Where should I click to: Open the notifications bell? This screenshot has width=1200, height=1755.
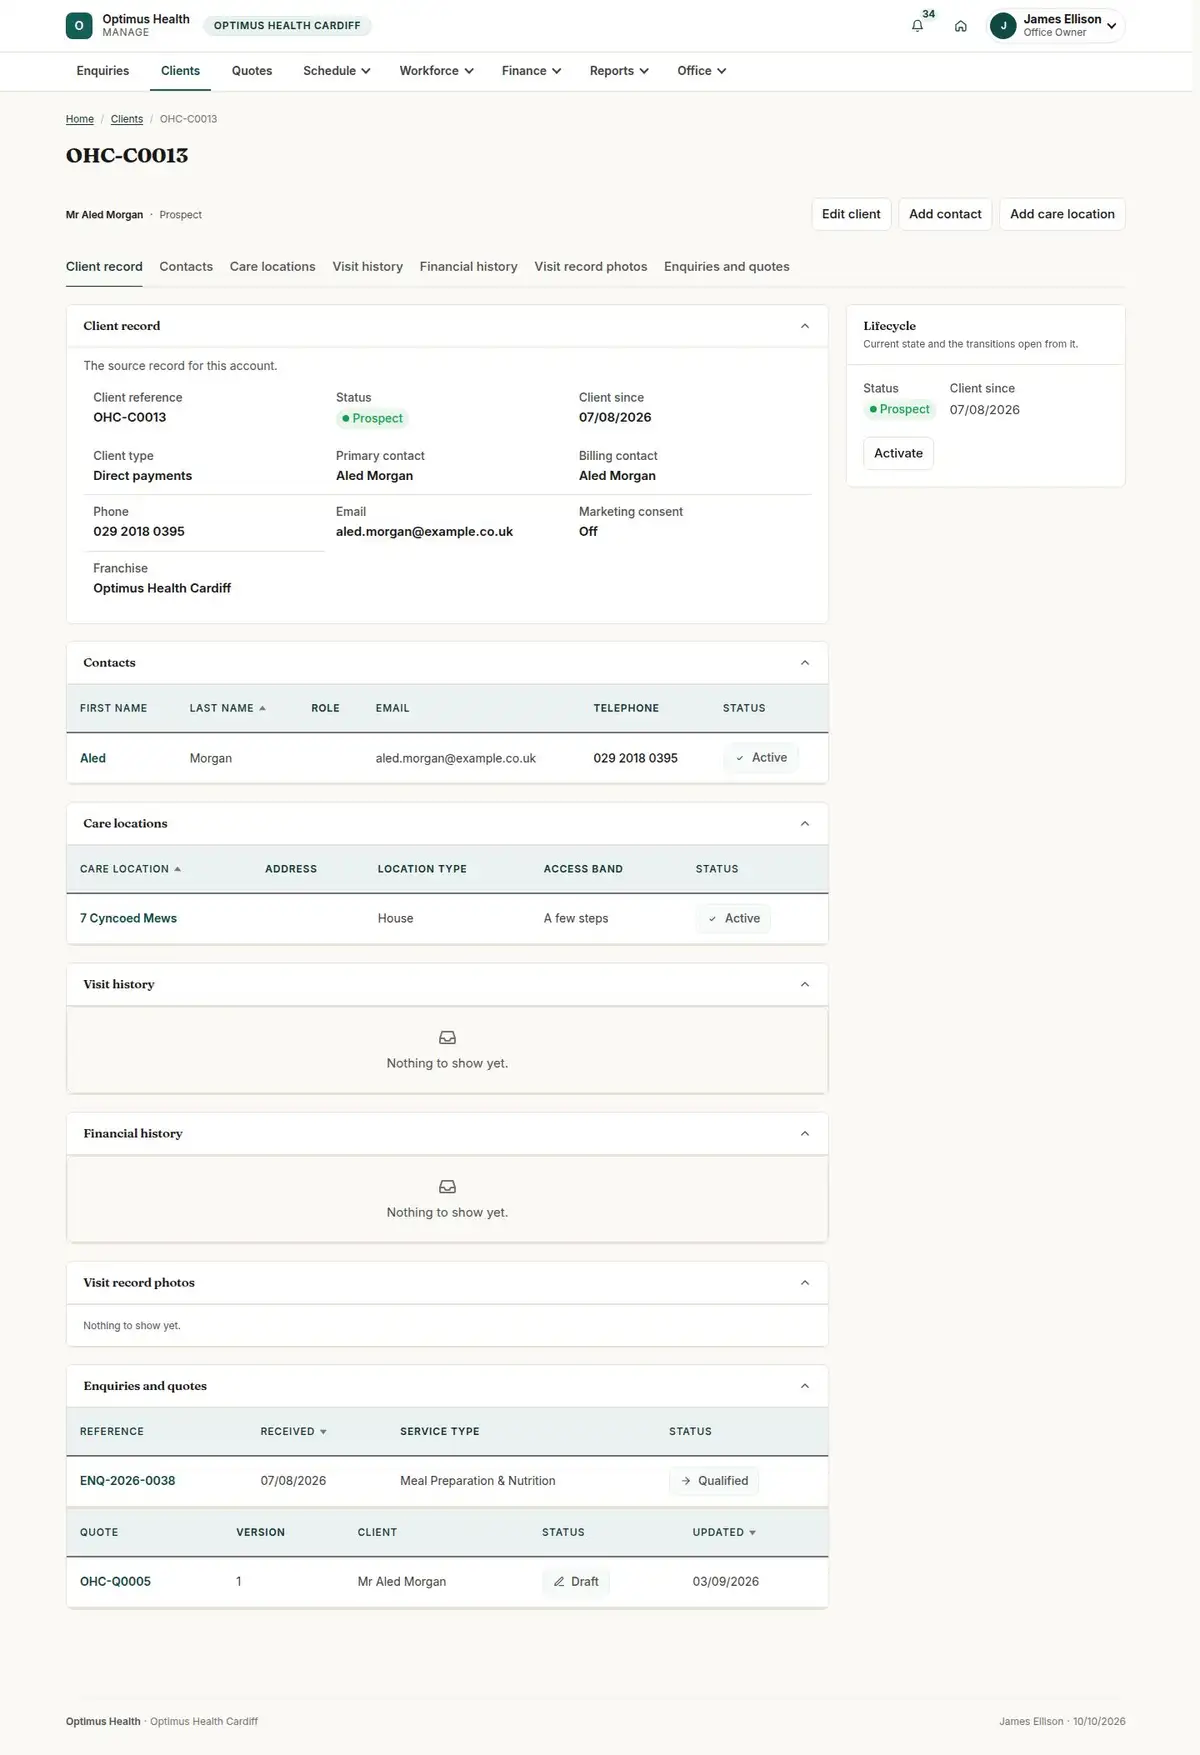point(917,26)
